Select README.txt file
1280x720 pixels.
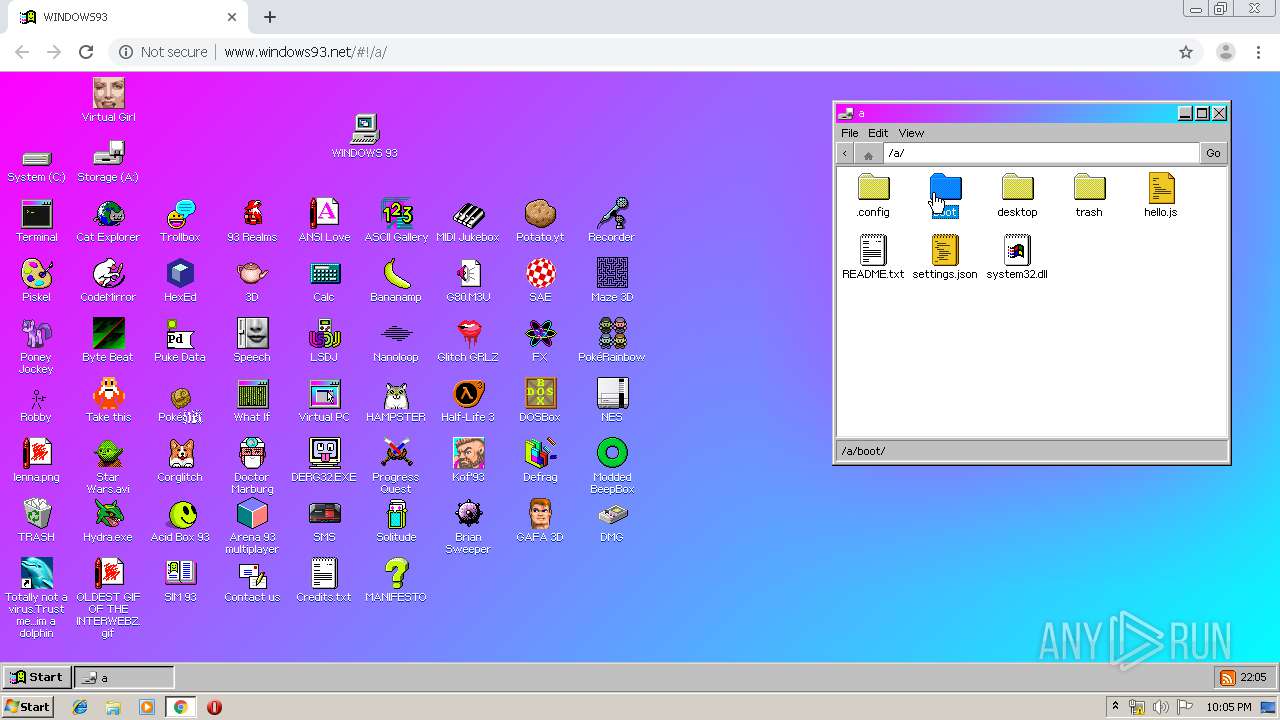pos(873,257)
